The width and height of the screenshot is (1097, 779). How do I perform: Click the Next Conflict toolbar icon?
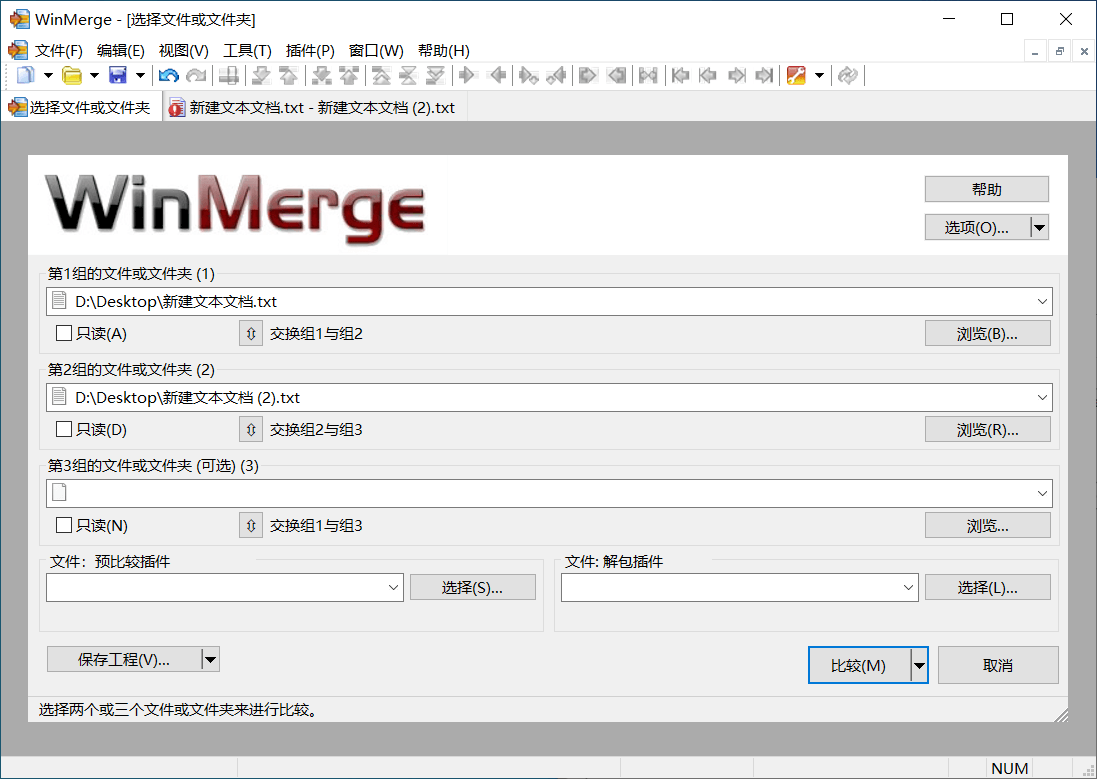[x=321, y=75]
